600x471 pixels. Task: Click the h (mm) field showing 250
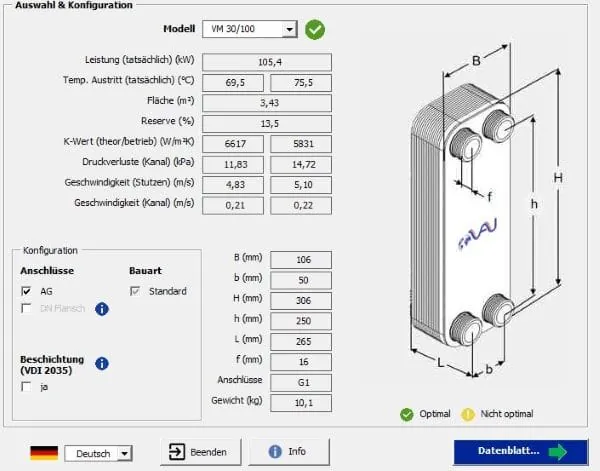pos(301,321)
